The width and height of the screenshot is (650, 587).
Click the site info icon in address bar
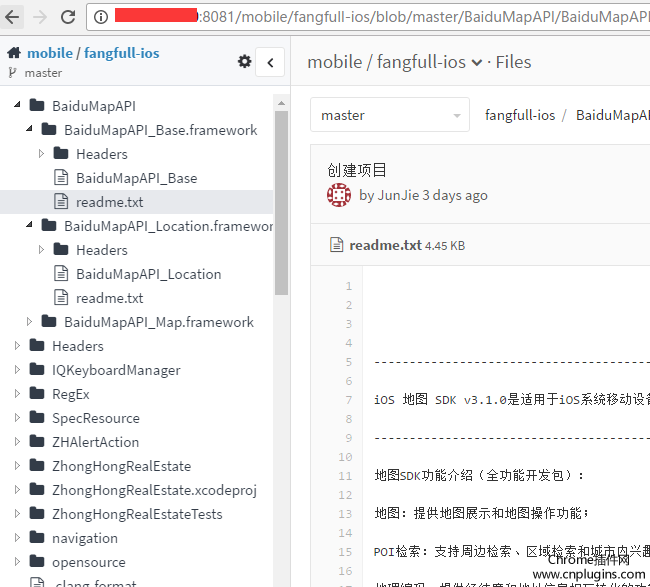click(x=101, y=17)
